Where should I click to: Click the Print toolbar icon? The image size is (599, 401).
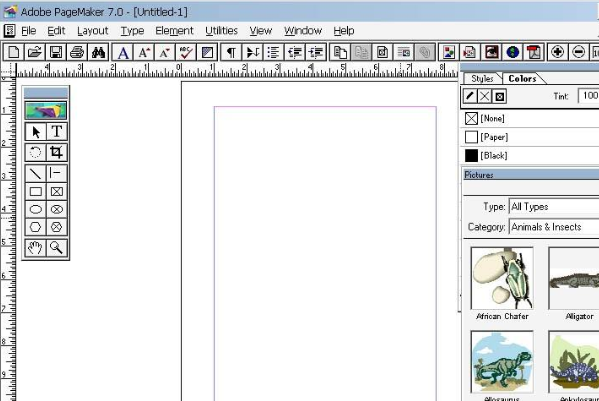click(77, 52)
